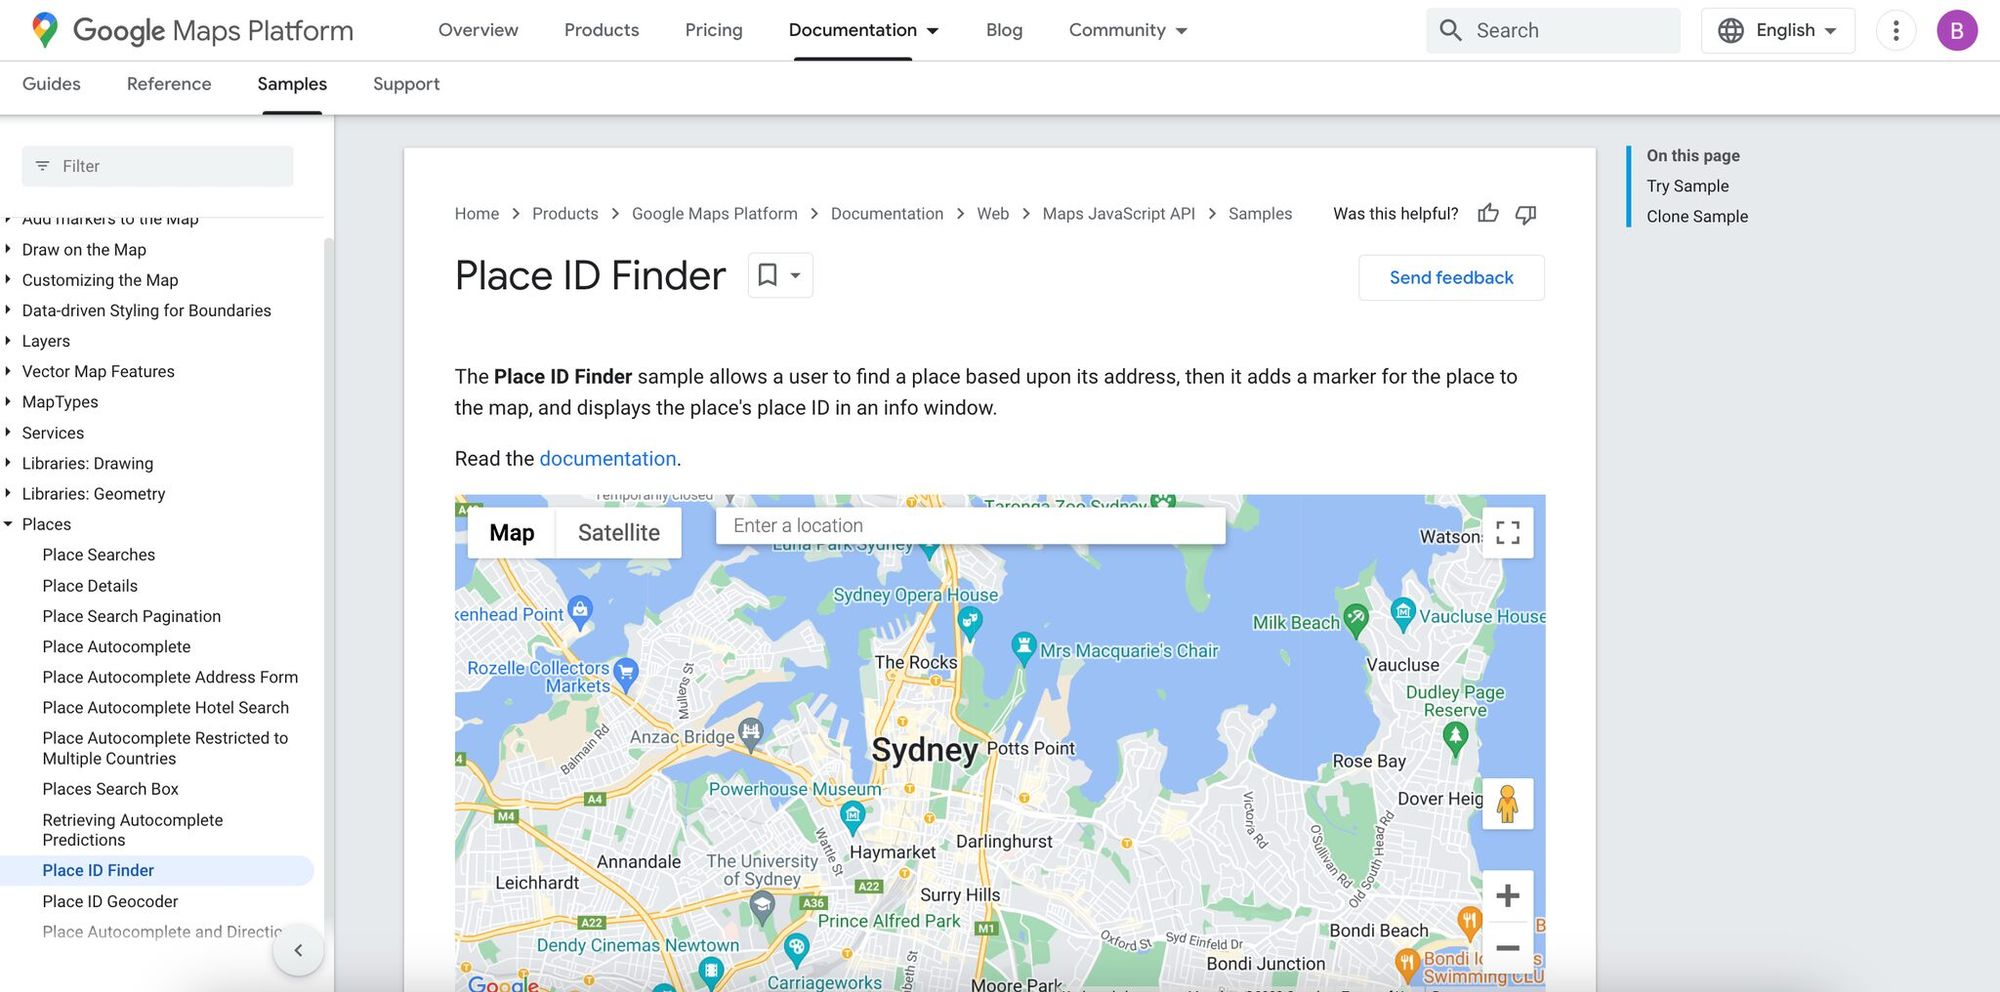The width and height of the screenshot is (2000, 992).
Task: Click the thumbs down not helpful icon
Action: [x=1526, y=213]
